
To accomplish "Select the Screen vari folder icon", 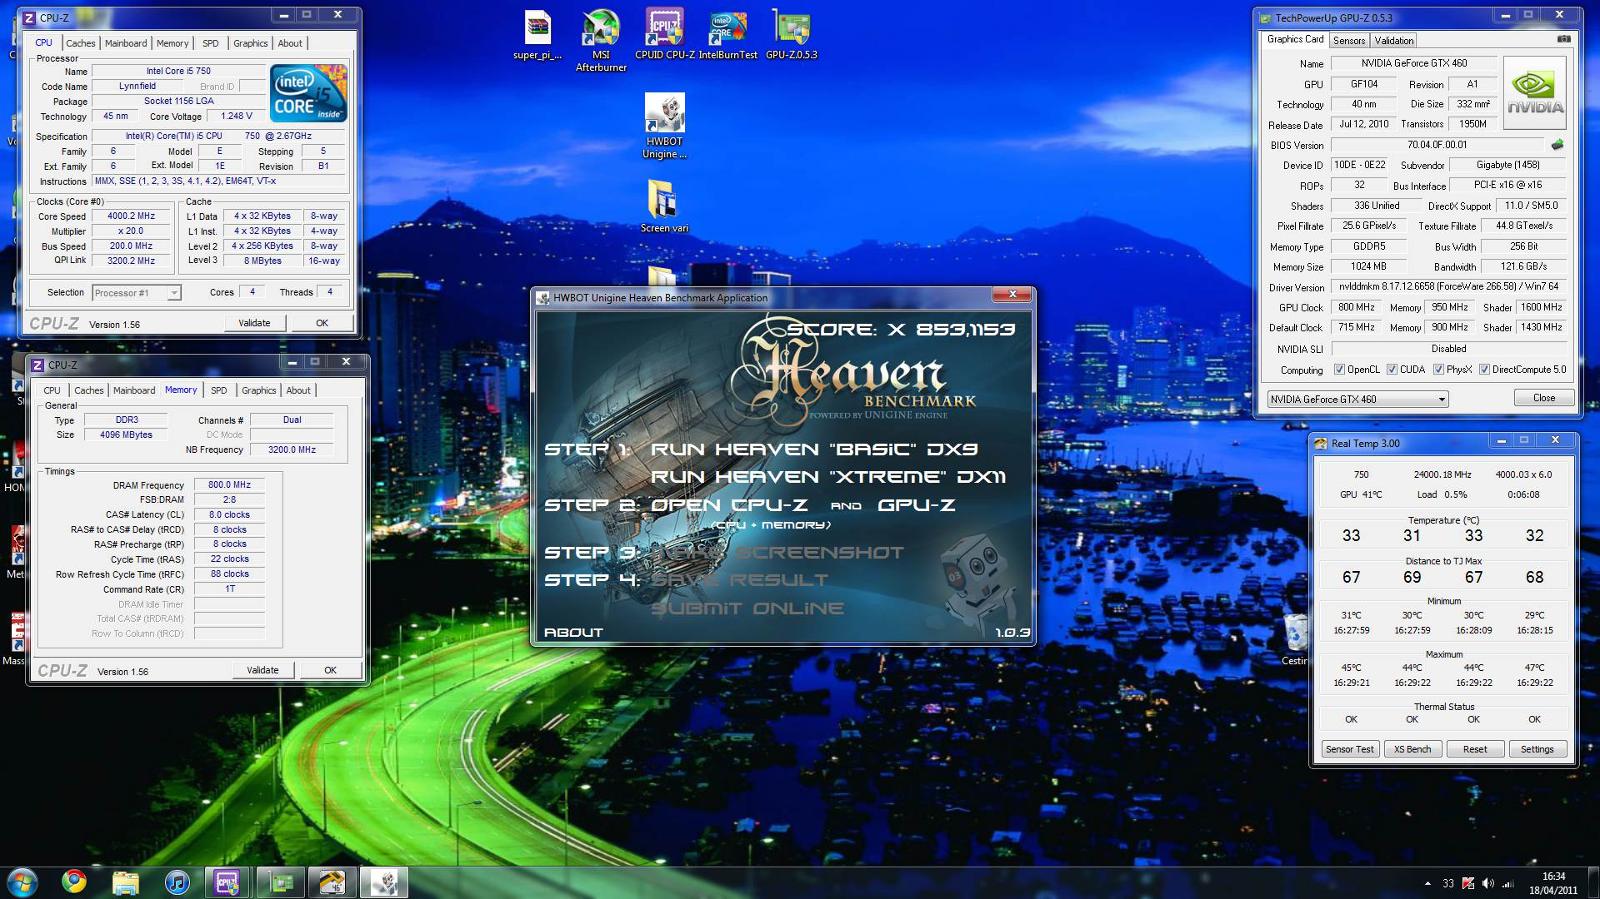I will [x=664, y=207].
